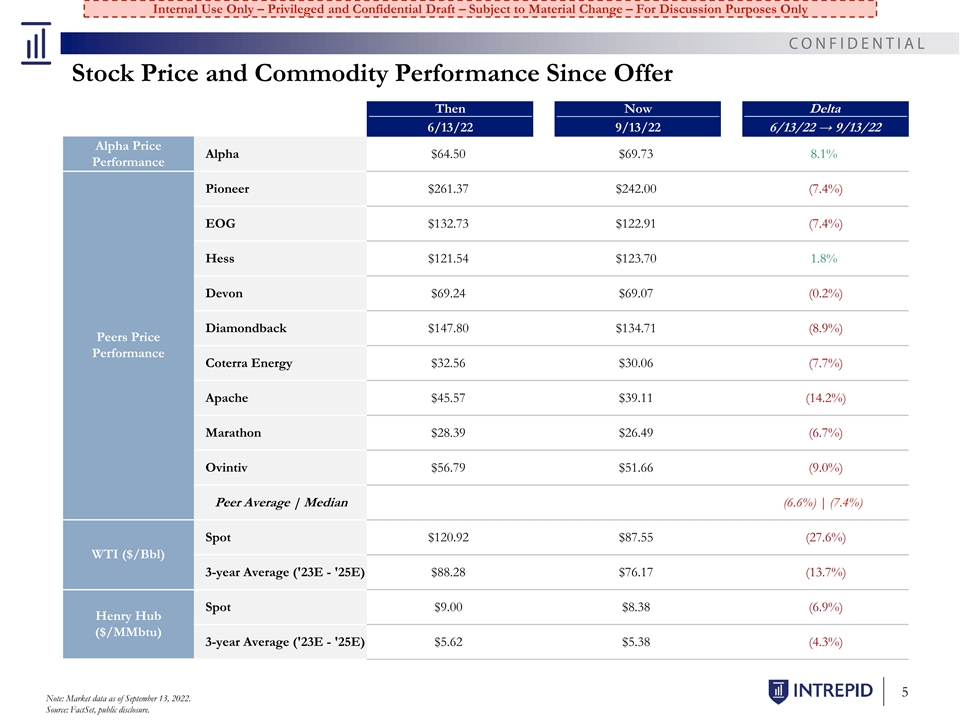Select the 'Now 9/13/22' column header

637,118
